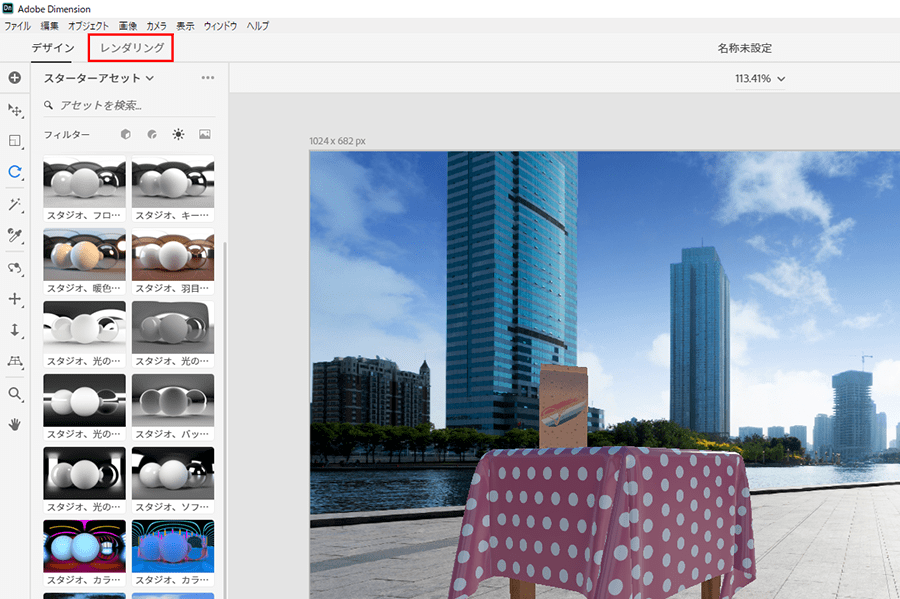The height and width of the screenshot is (599, 900).
Task: Select the Scale tool
Action: point(15,141)
